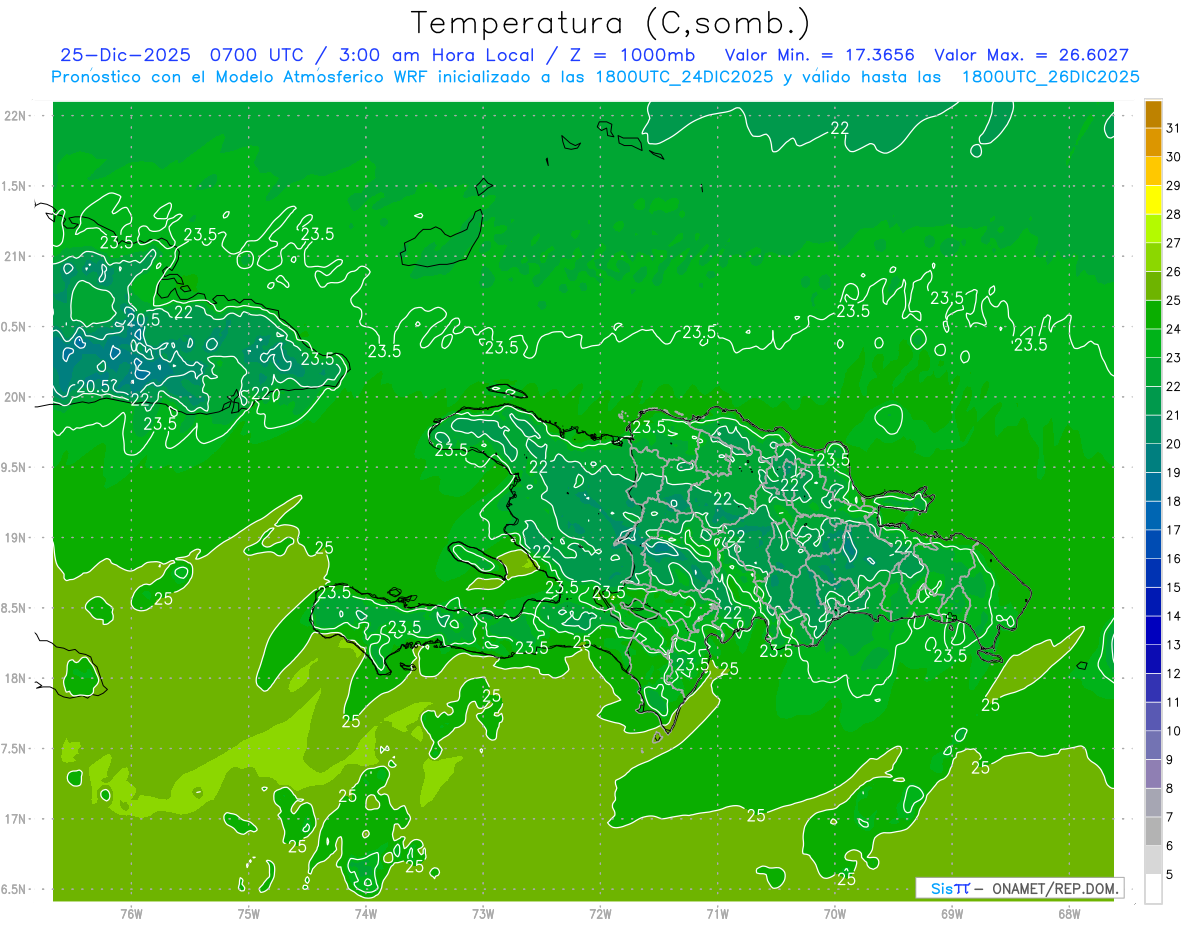
Task: Select the '0700 UTC' time text
Action: [x=257, y=56]
